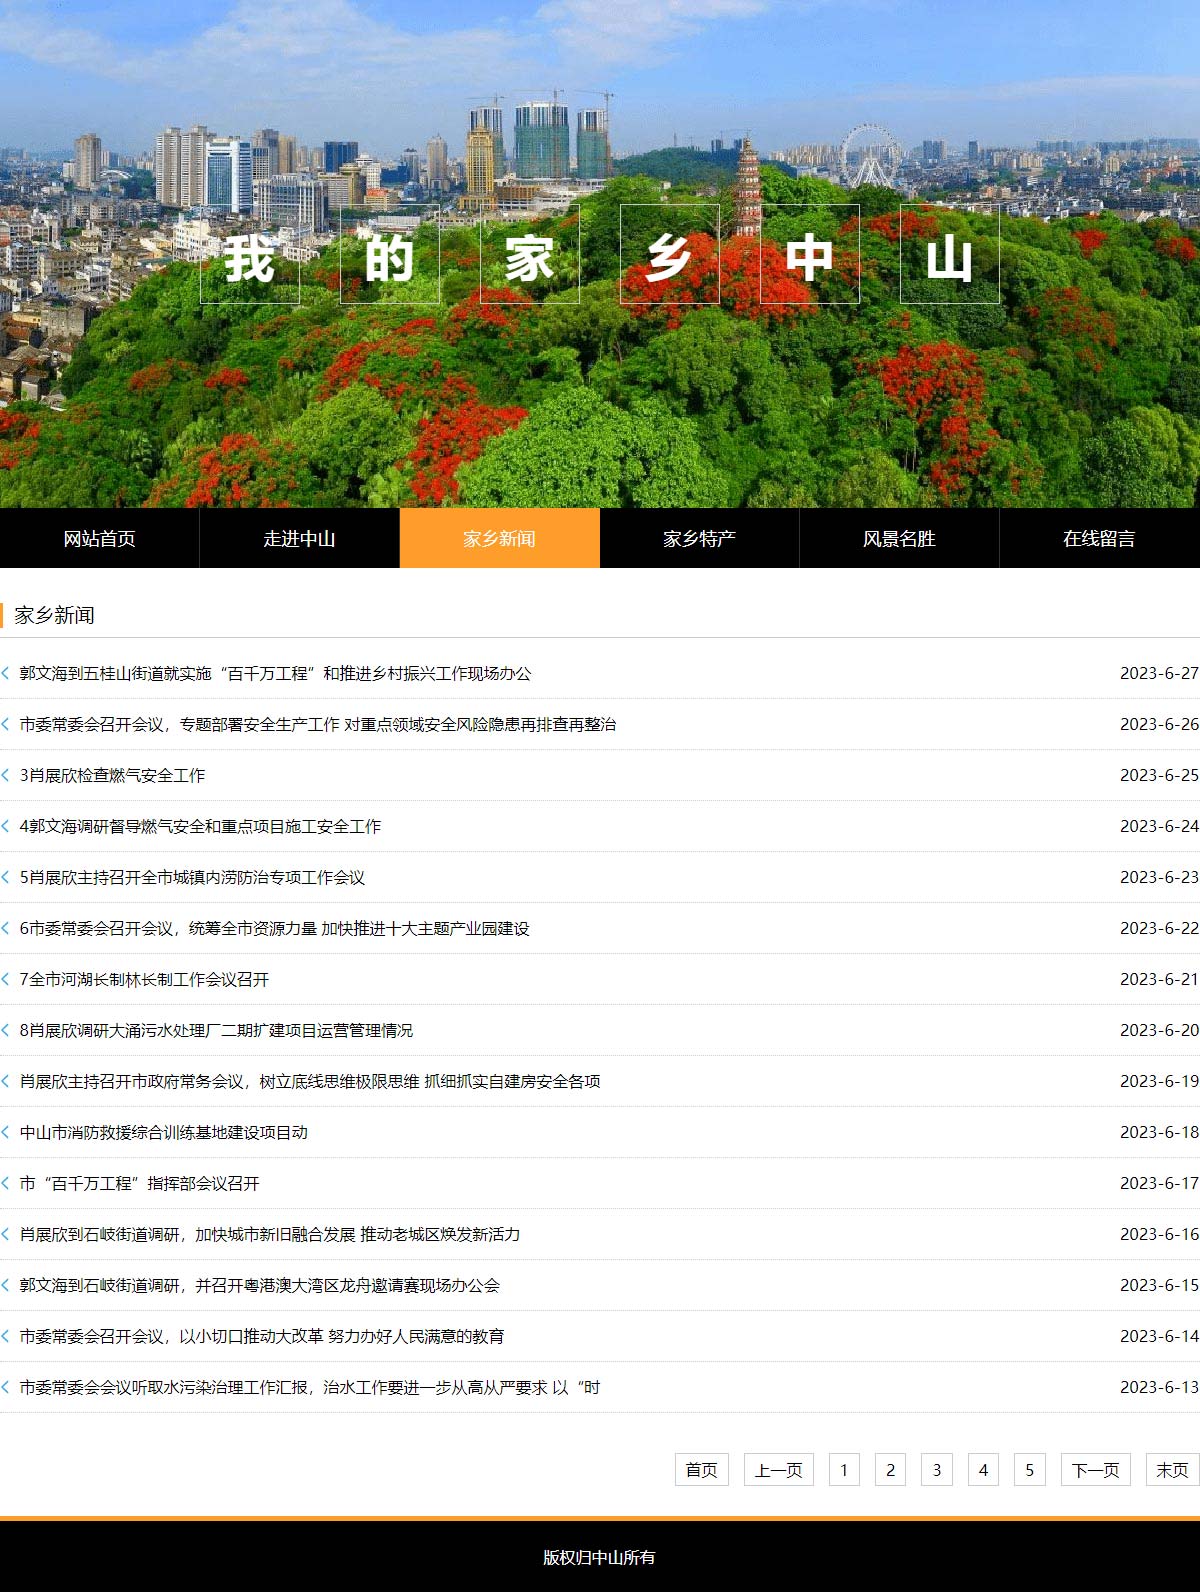Click the arrow icon beside 3肖展欣检查燃气安全工作
Screen dimensions: 1200x1592
click(6, 776)
